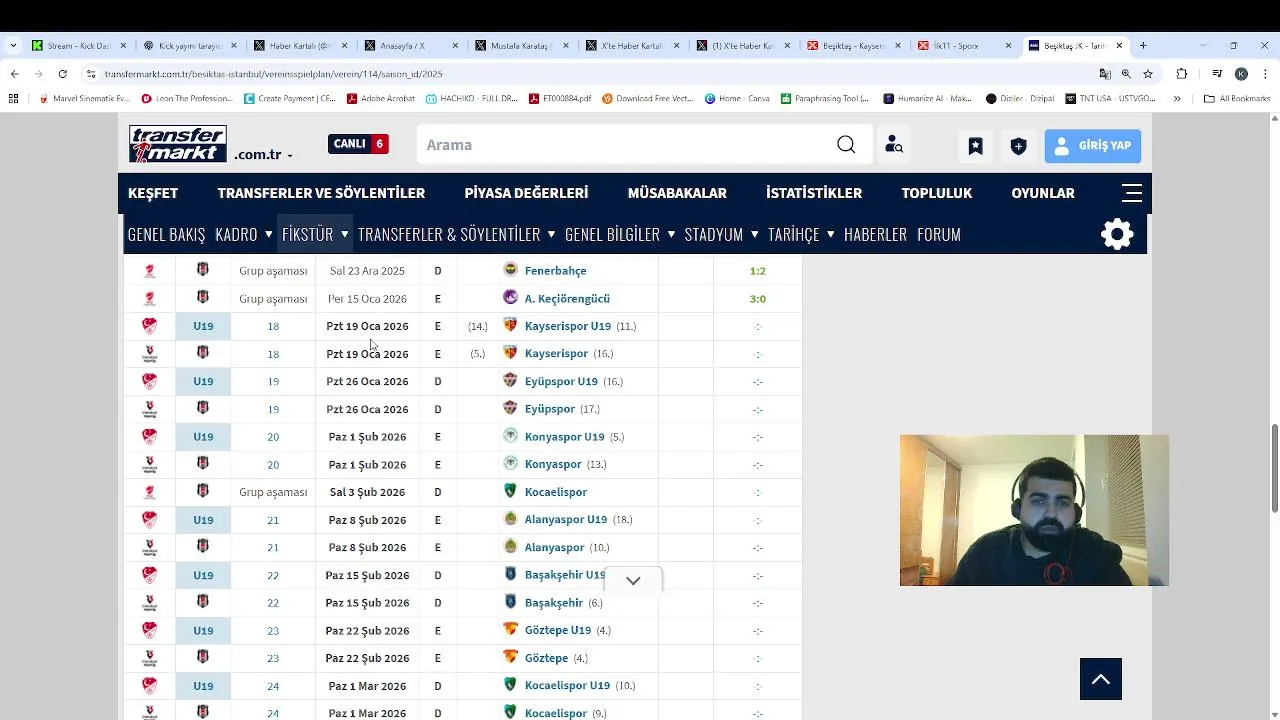Click the Kocaelispor team link
The width and height of the screenshot is (1280, 720).
click(x=556, y=492)
